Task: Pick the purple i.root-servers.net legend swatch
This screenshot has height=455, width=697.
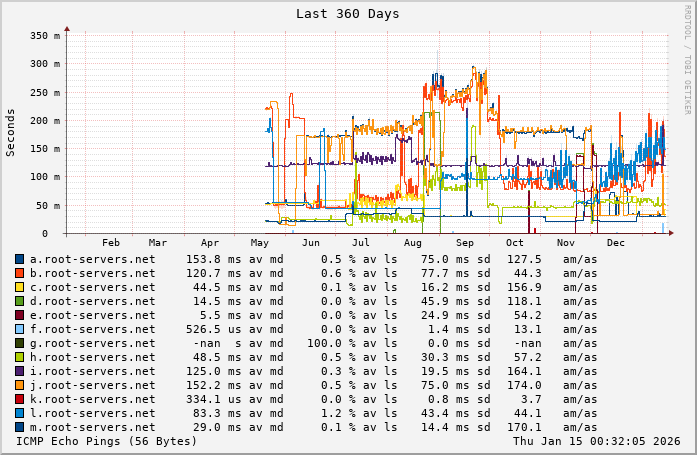Action: pos(20,371)
